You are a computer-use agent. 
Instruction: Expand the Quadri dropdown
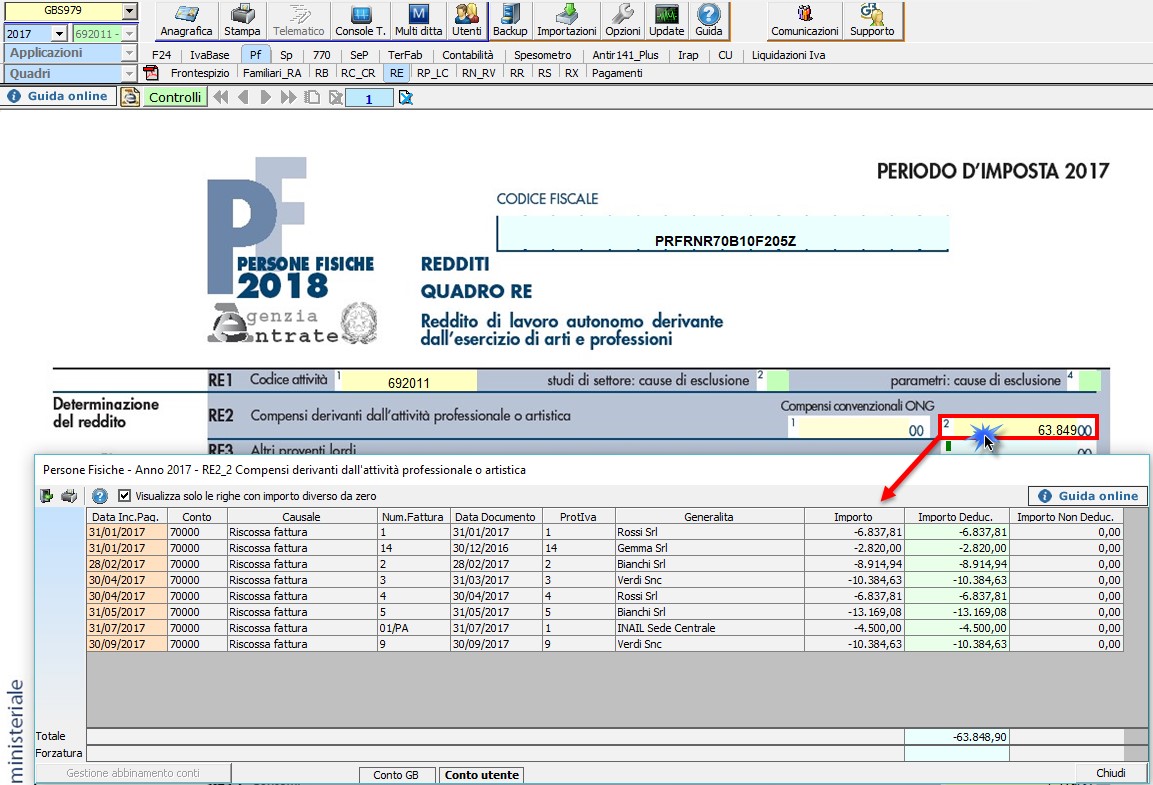tap(129, 74)
